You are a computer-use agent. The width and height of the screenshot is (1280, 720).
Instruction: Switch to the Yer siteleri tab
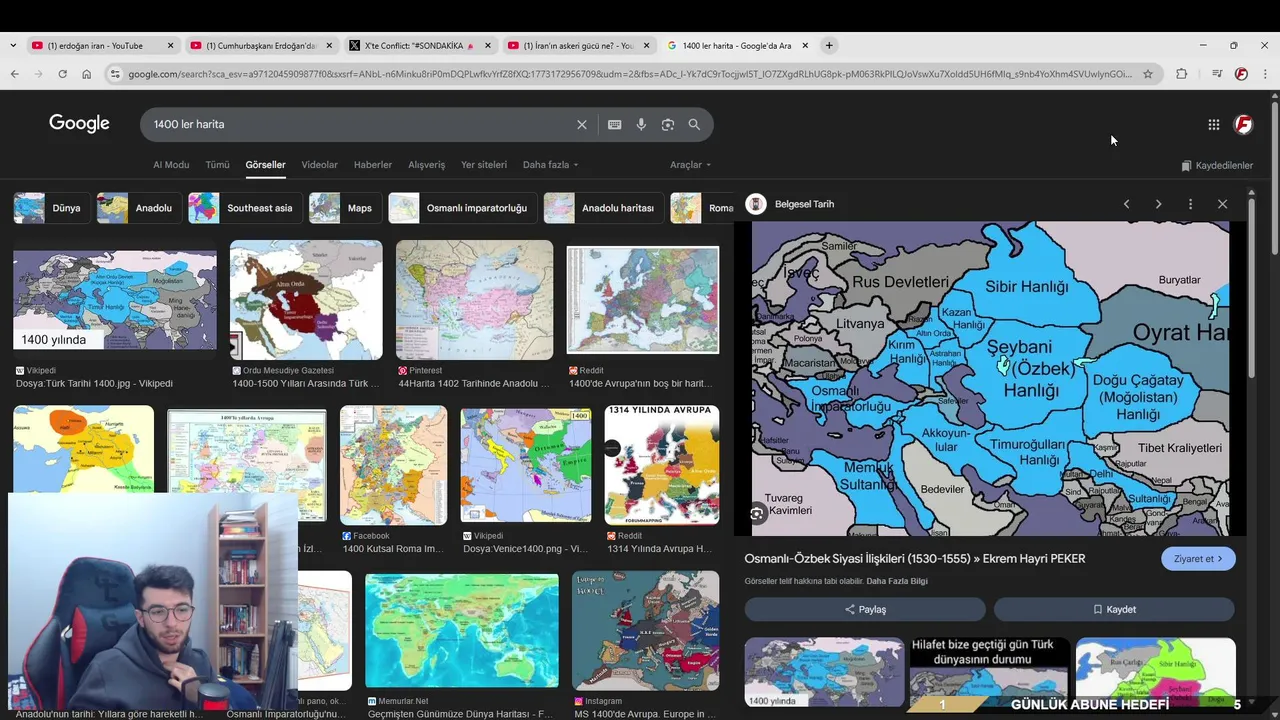(x=484, y=165)
